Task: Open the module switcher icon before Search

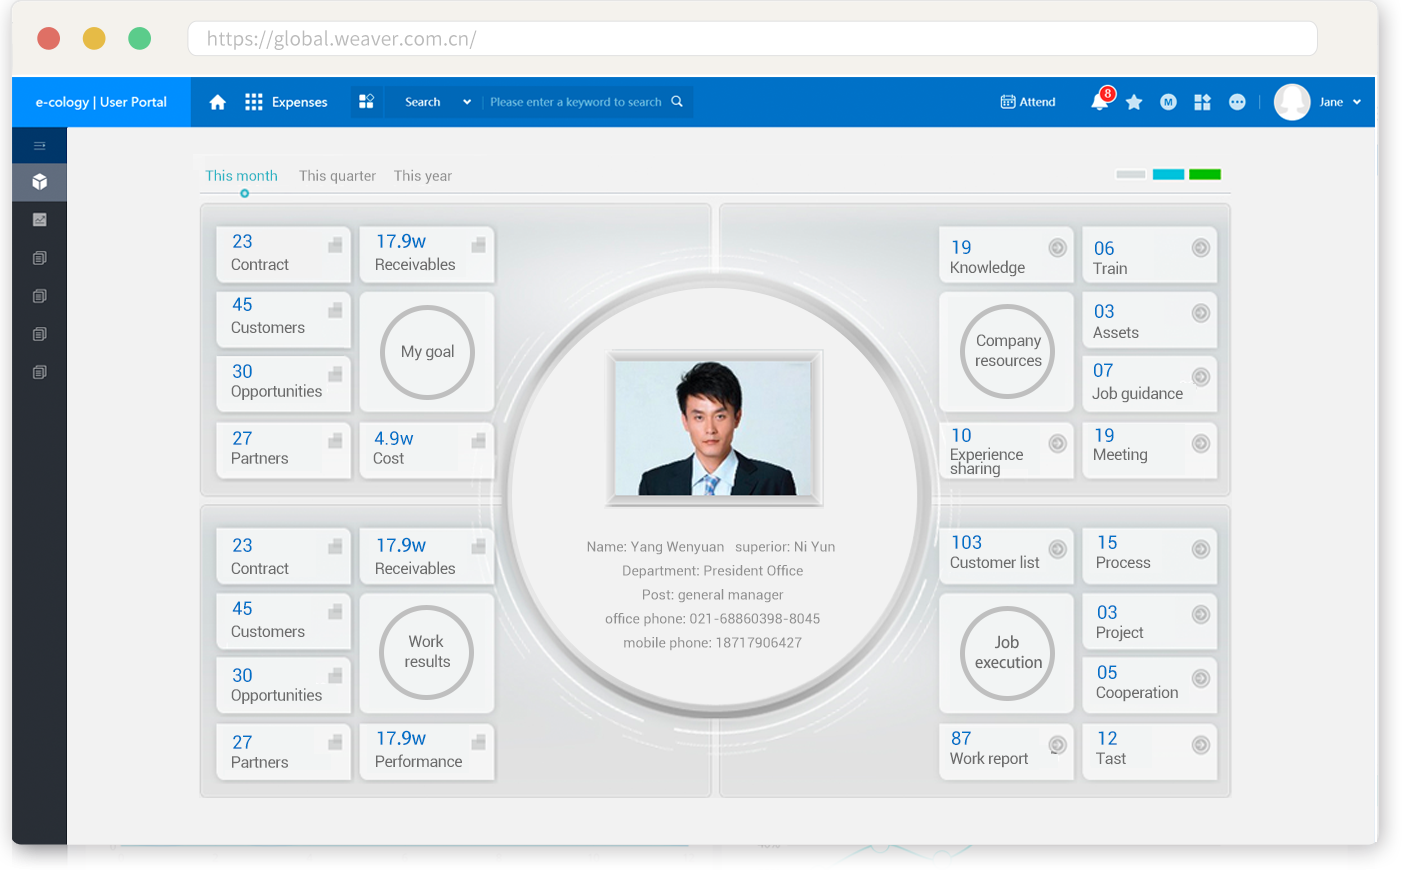Action: (366, 102)
